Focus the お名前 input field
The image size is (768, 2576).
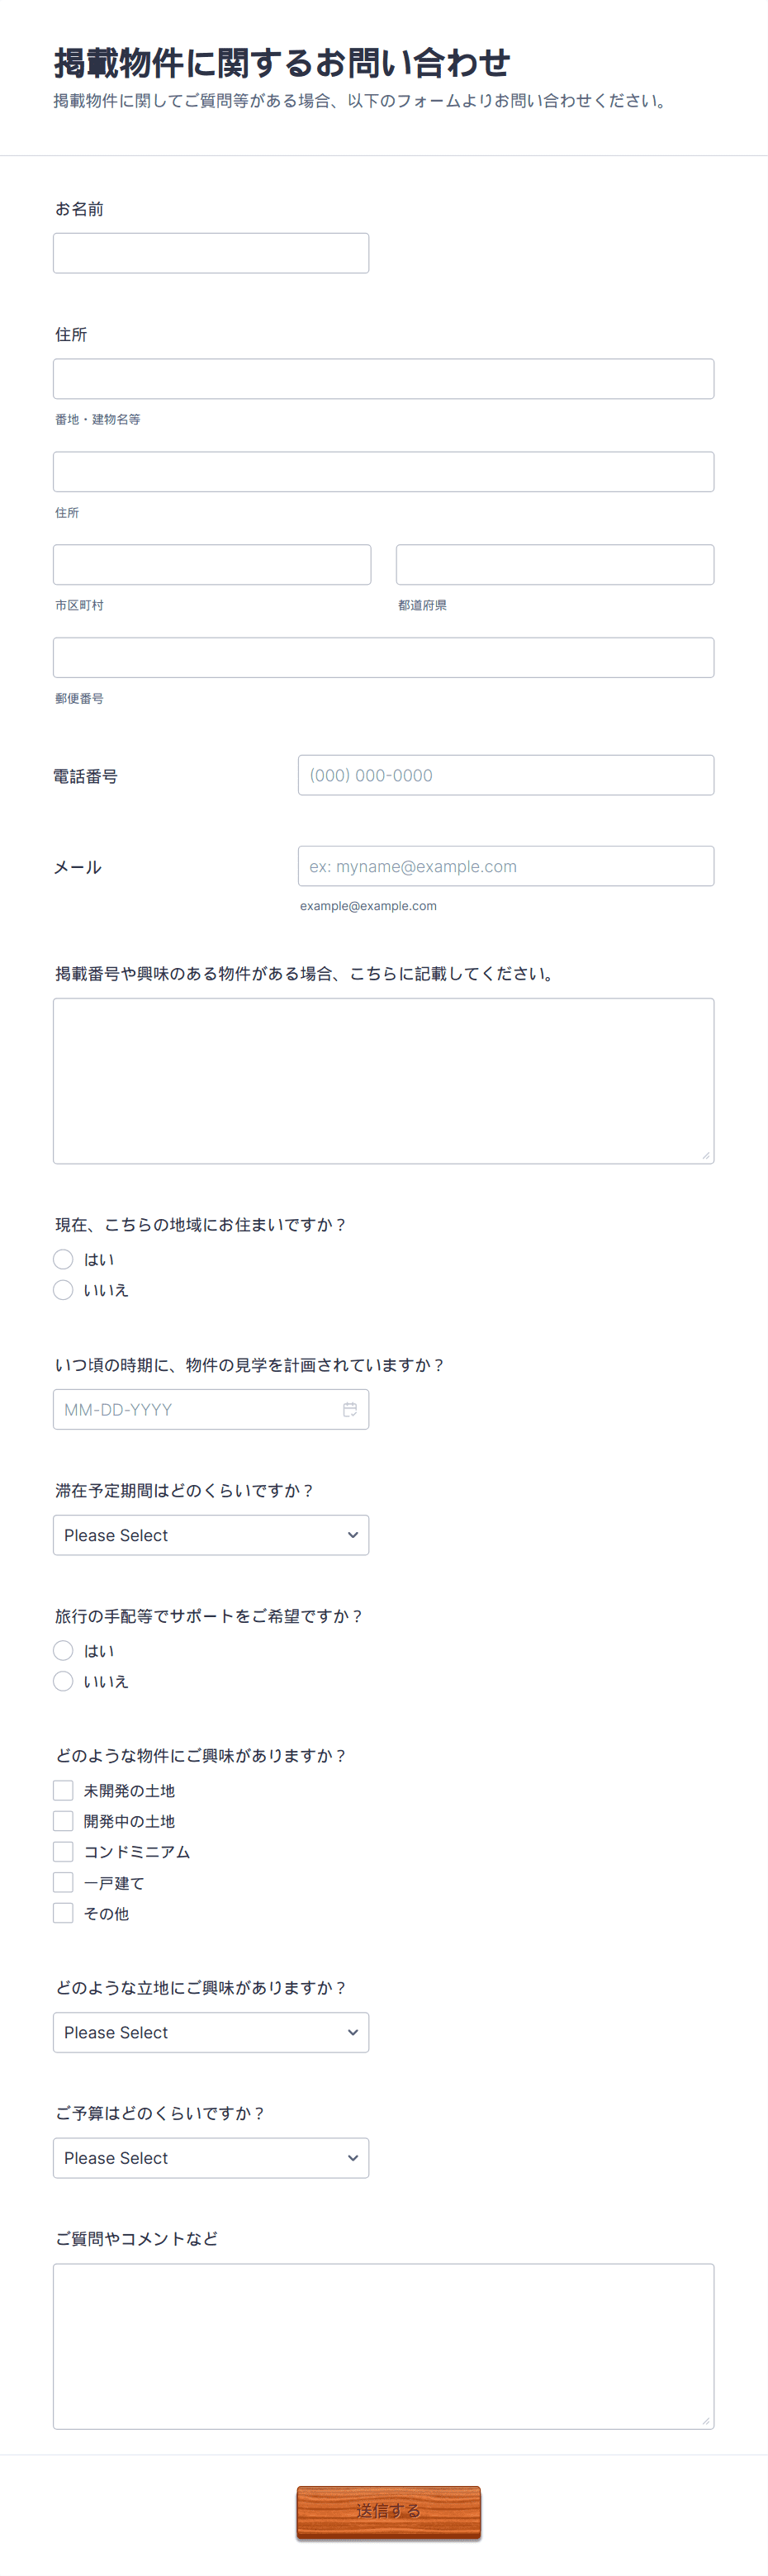click(x=211, y=253)
